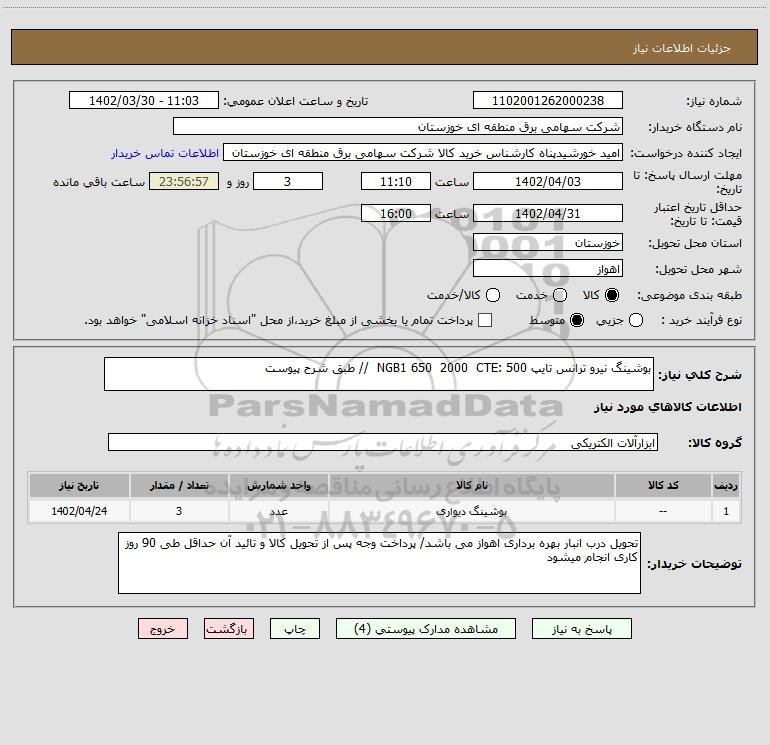Click response deadline date field 1402/04/03
Viewport: 770px width, 745px height.
click(547, 181)
